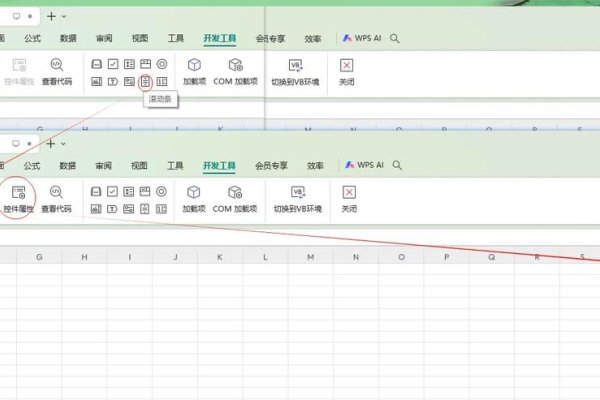
Task: Select column M header in lower sheet
Action: [310, 257]
